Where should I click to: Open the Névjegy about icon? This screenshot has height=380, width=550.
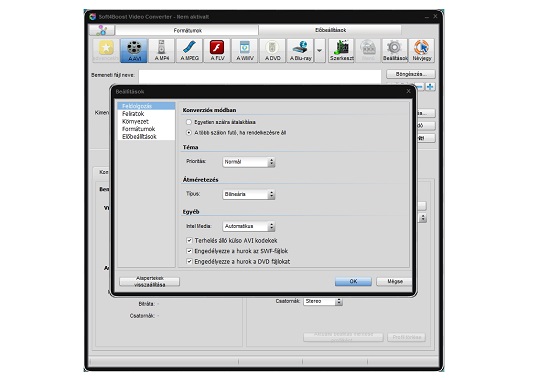click(422, 51)
